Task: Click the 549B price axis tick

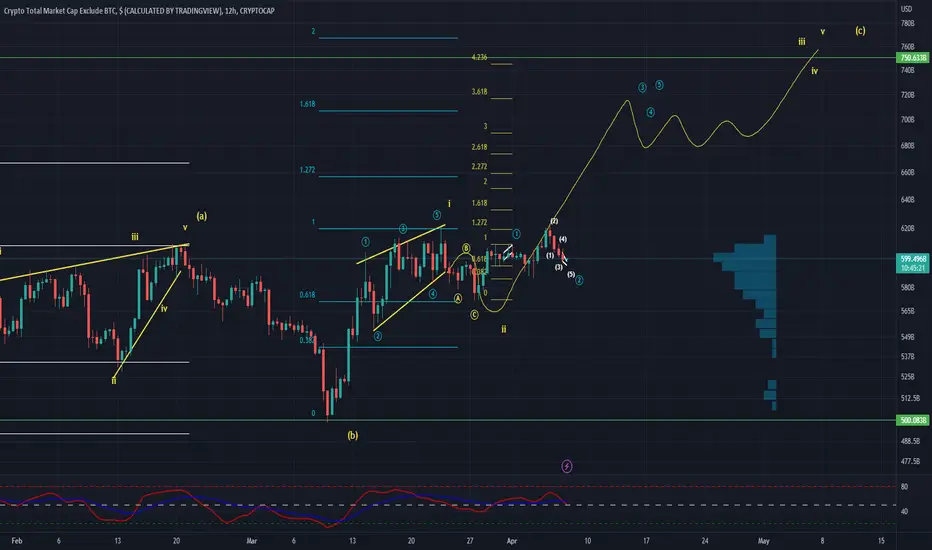Action: click(x=907, y=337)
